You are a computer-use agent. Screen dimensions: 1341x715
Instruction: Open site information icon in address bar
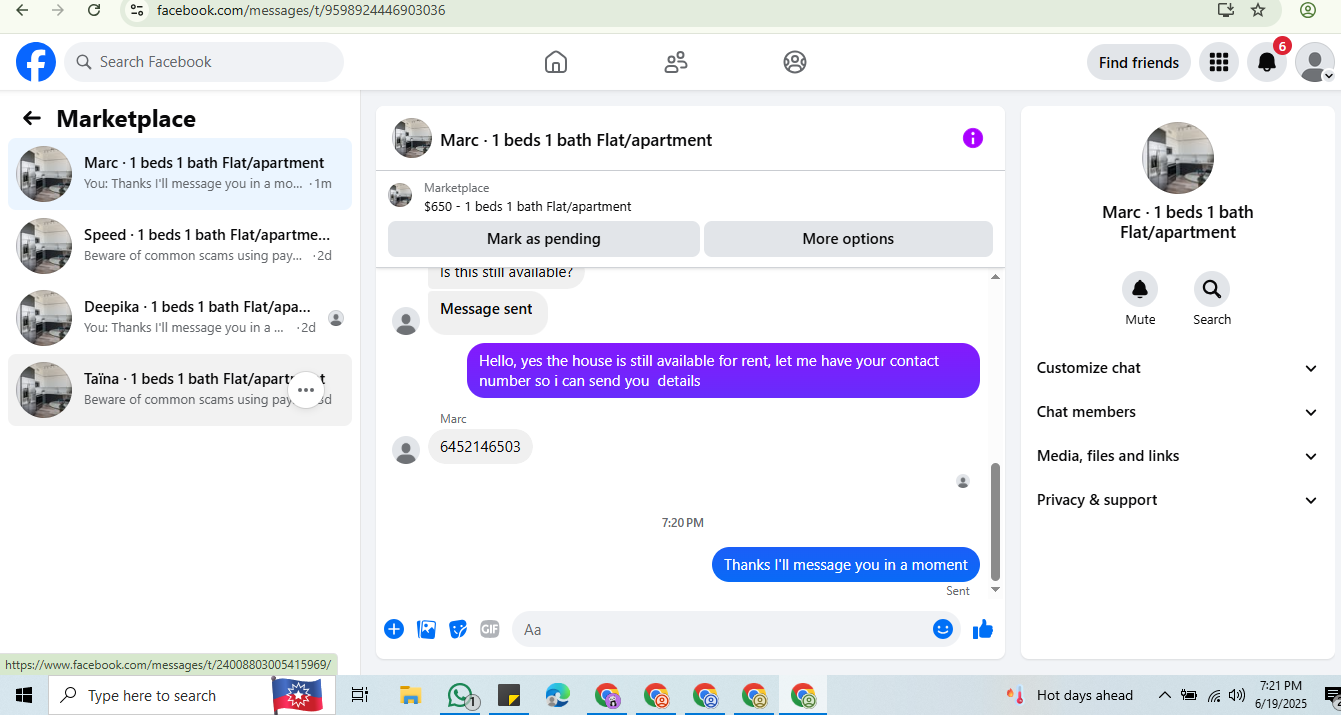tap(137, 10)
